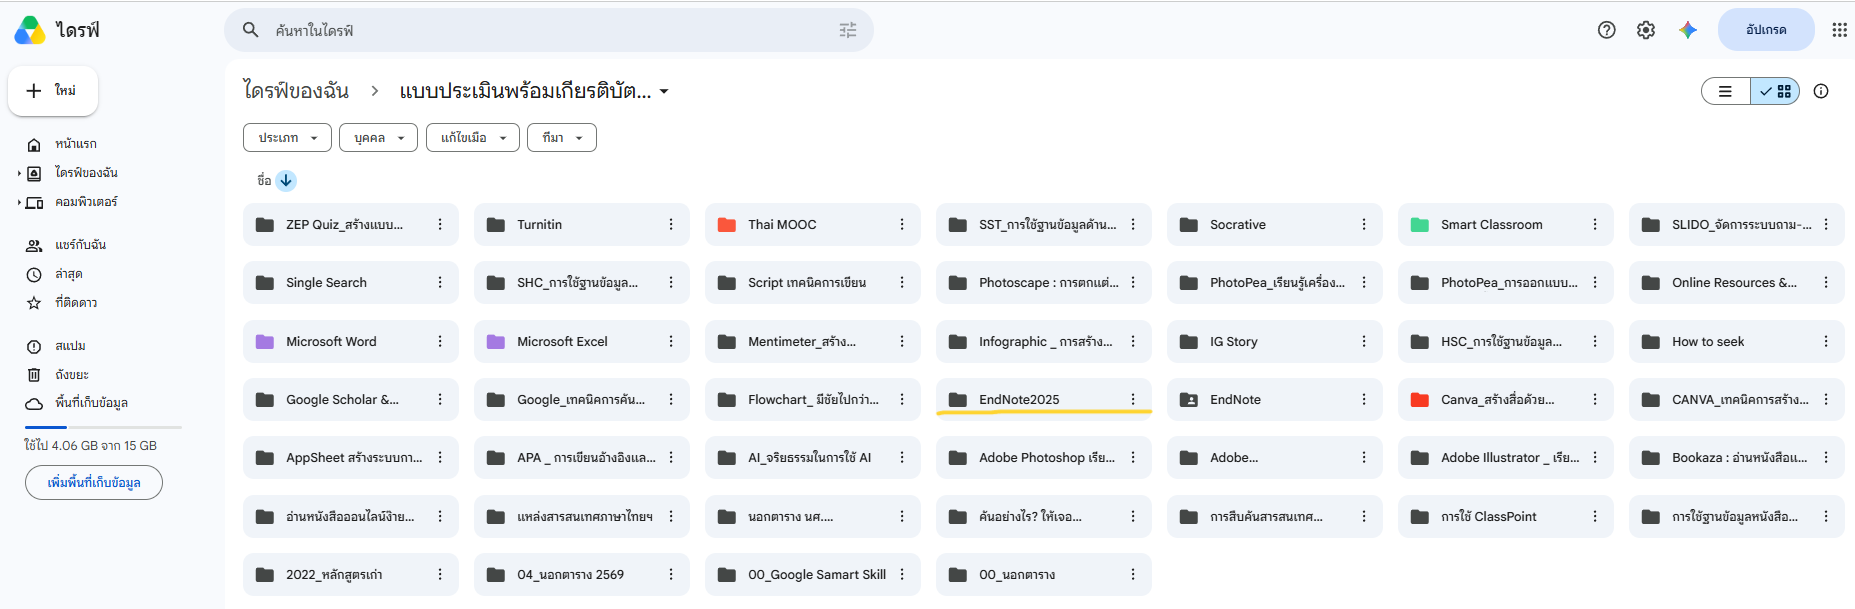Open พื้นที่เก็บข้อมูล storage in sidebar

point(91,403)
